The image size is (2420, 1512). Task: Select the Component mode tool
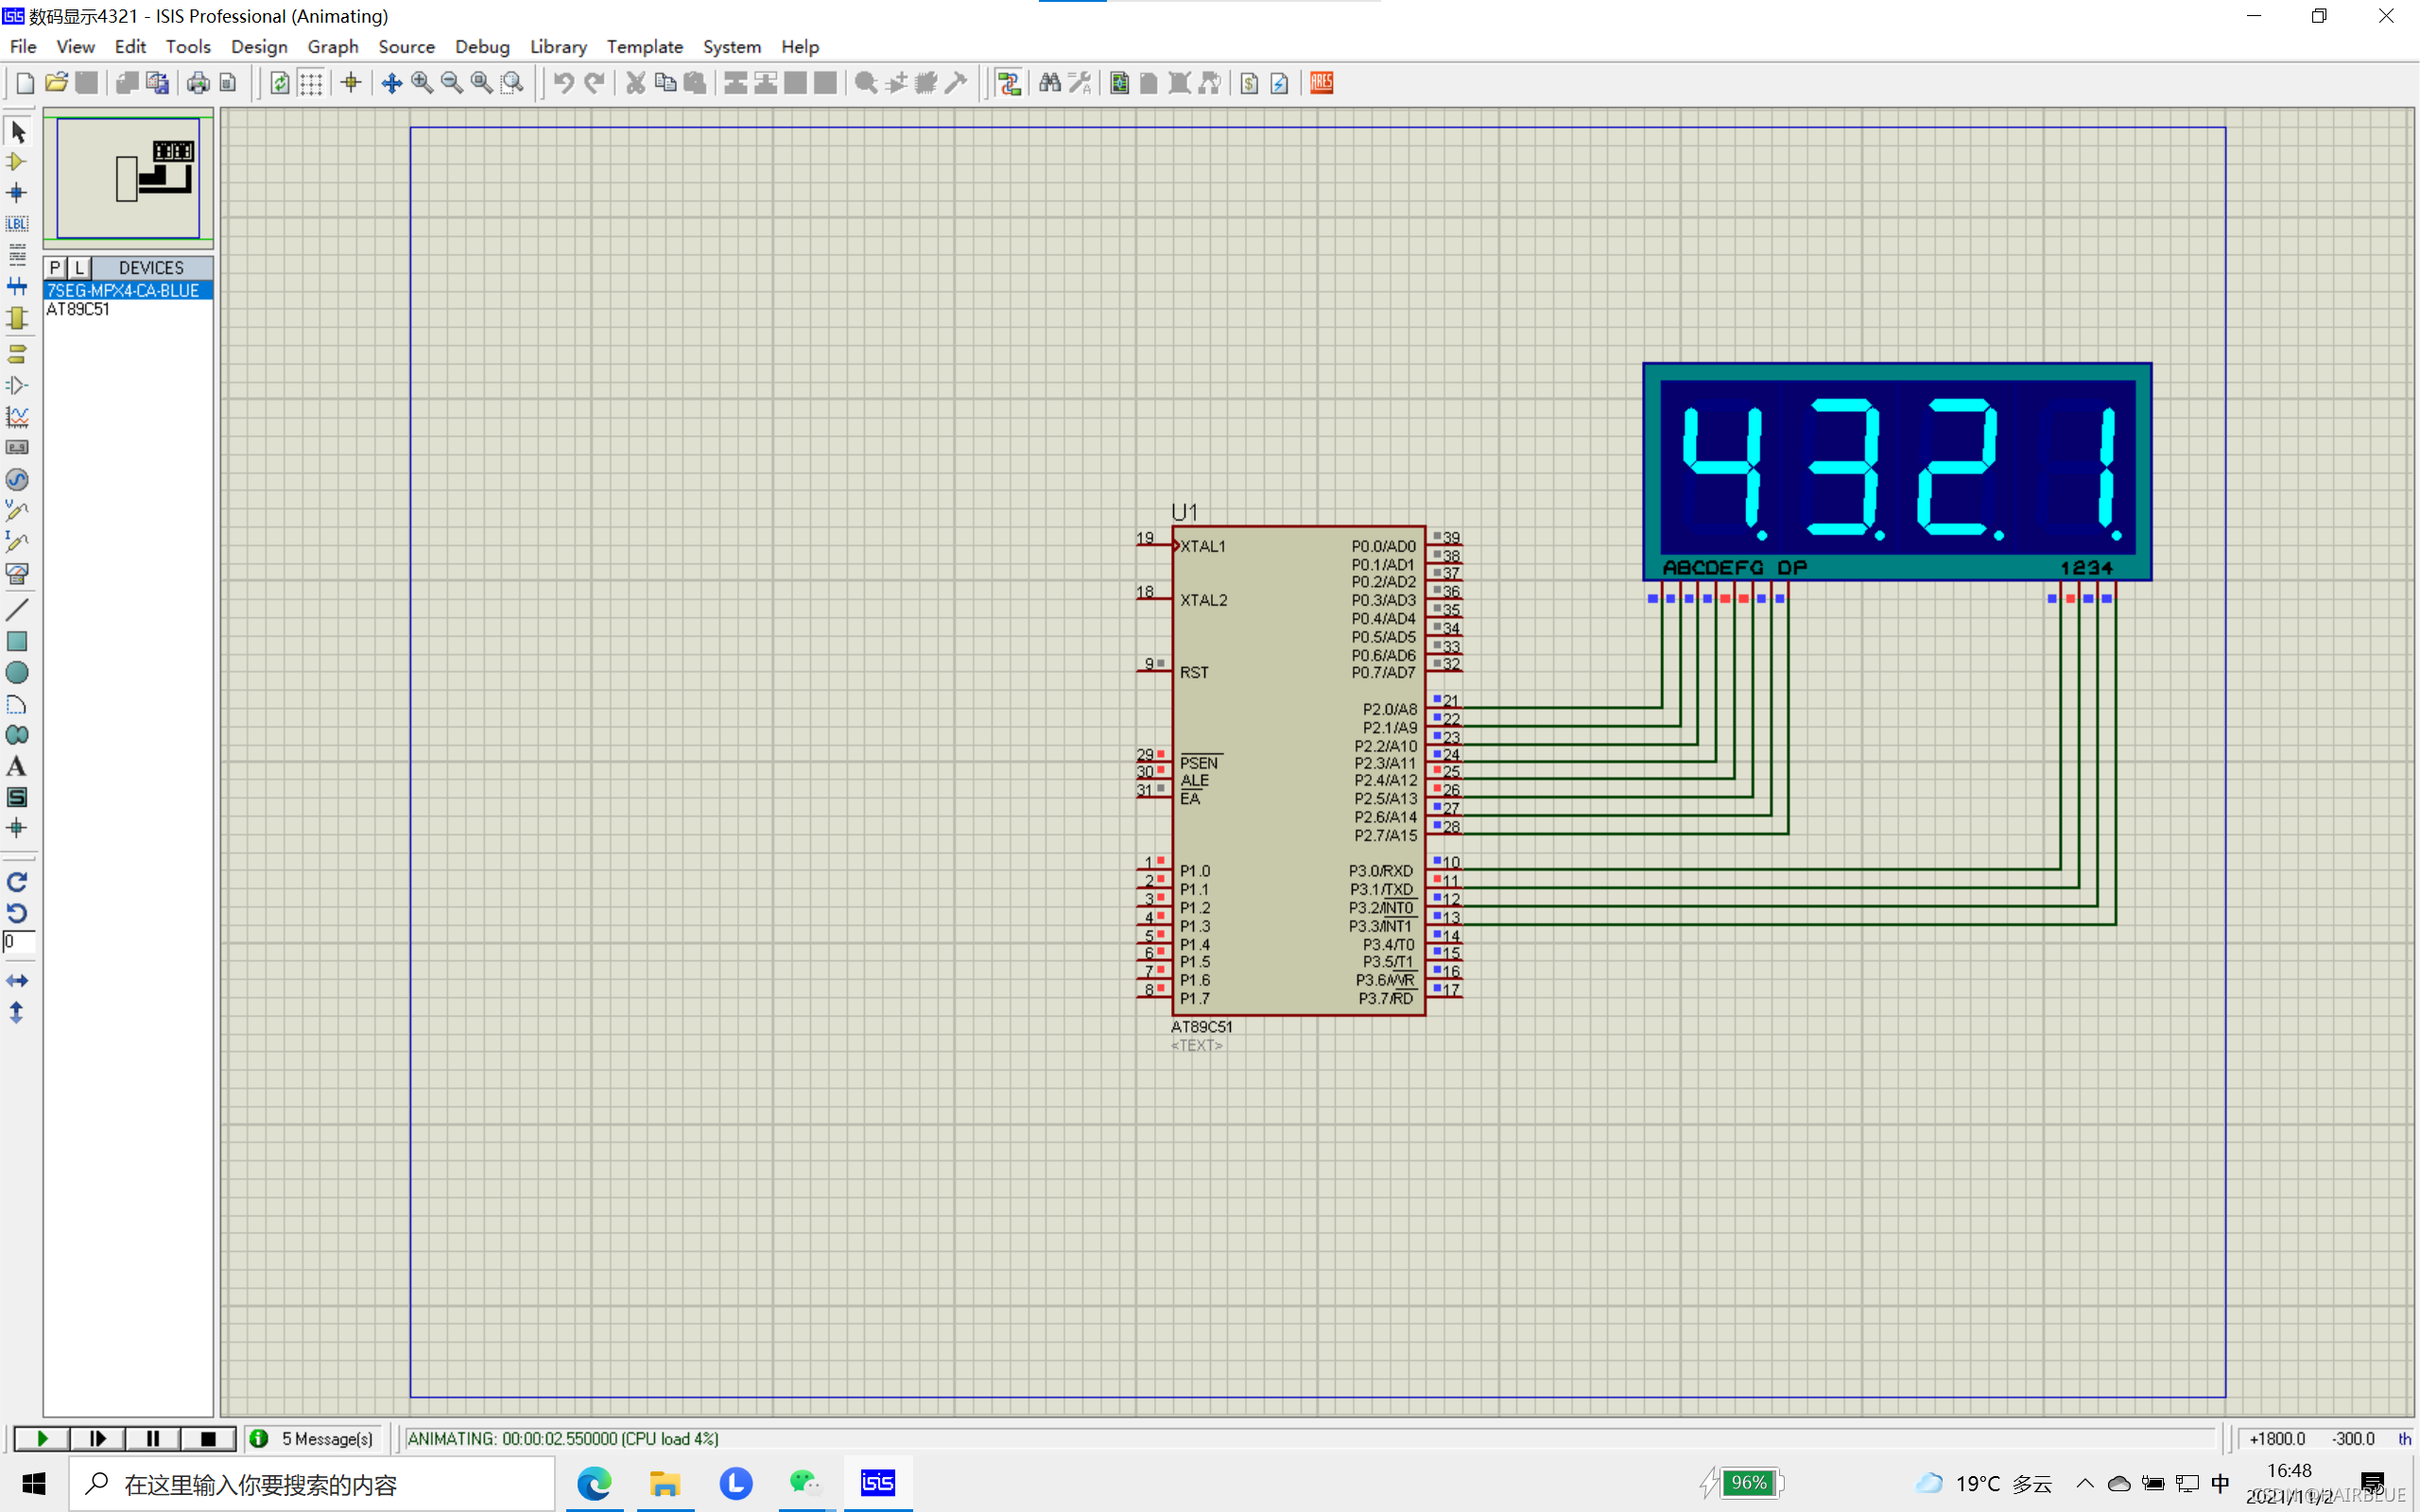click(16, 162)
